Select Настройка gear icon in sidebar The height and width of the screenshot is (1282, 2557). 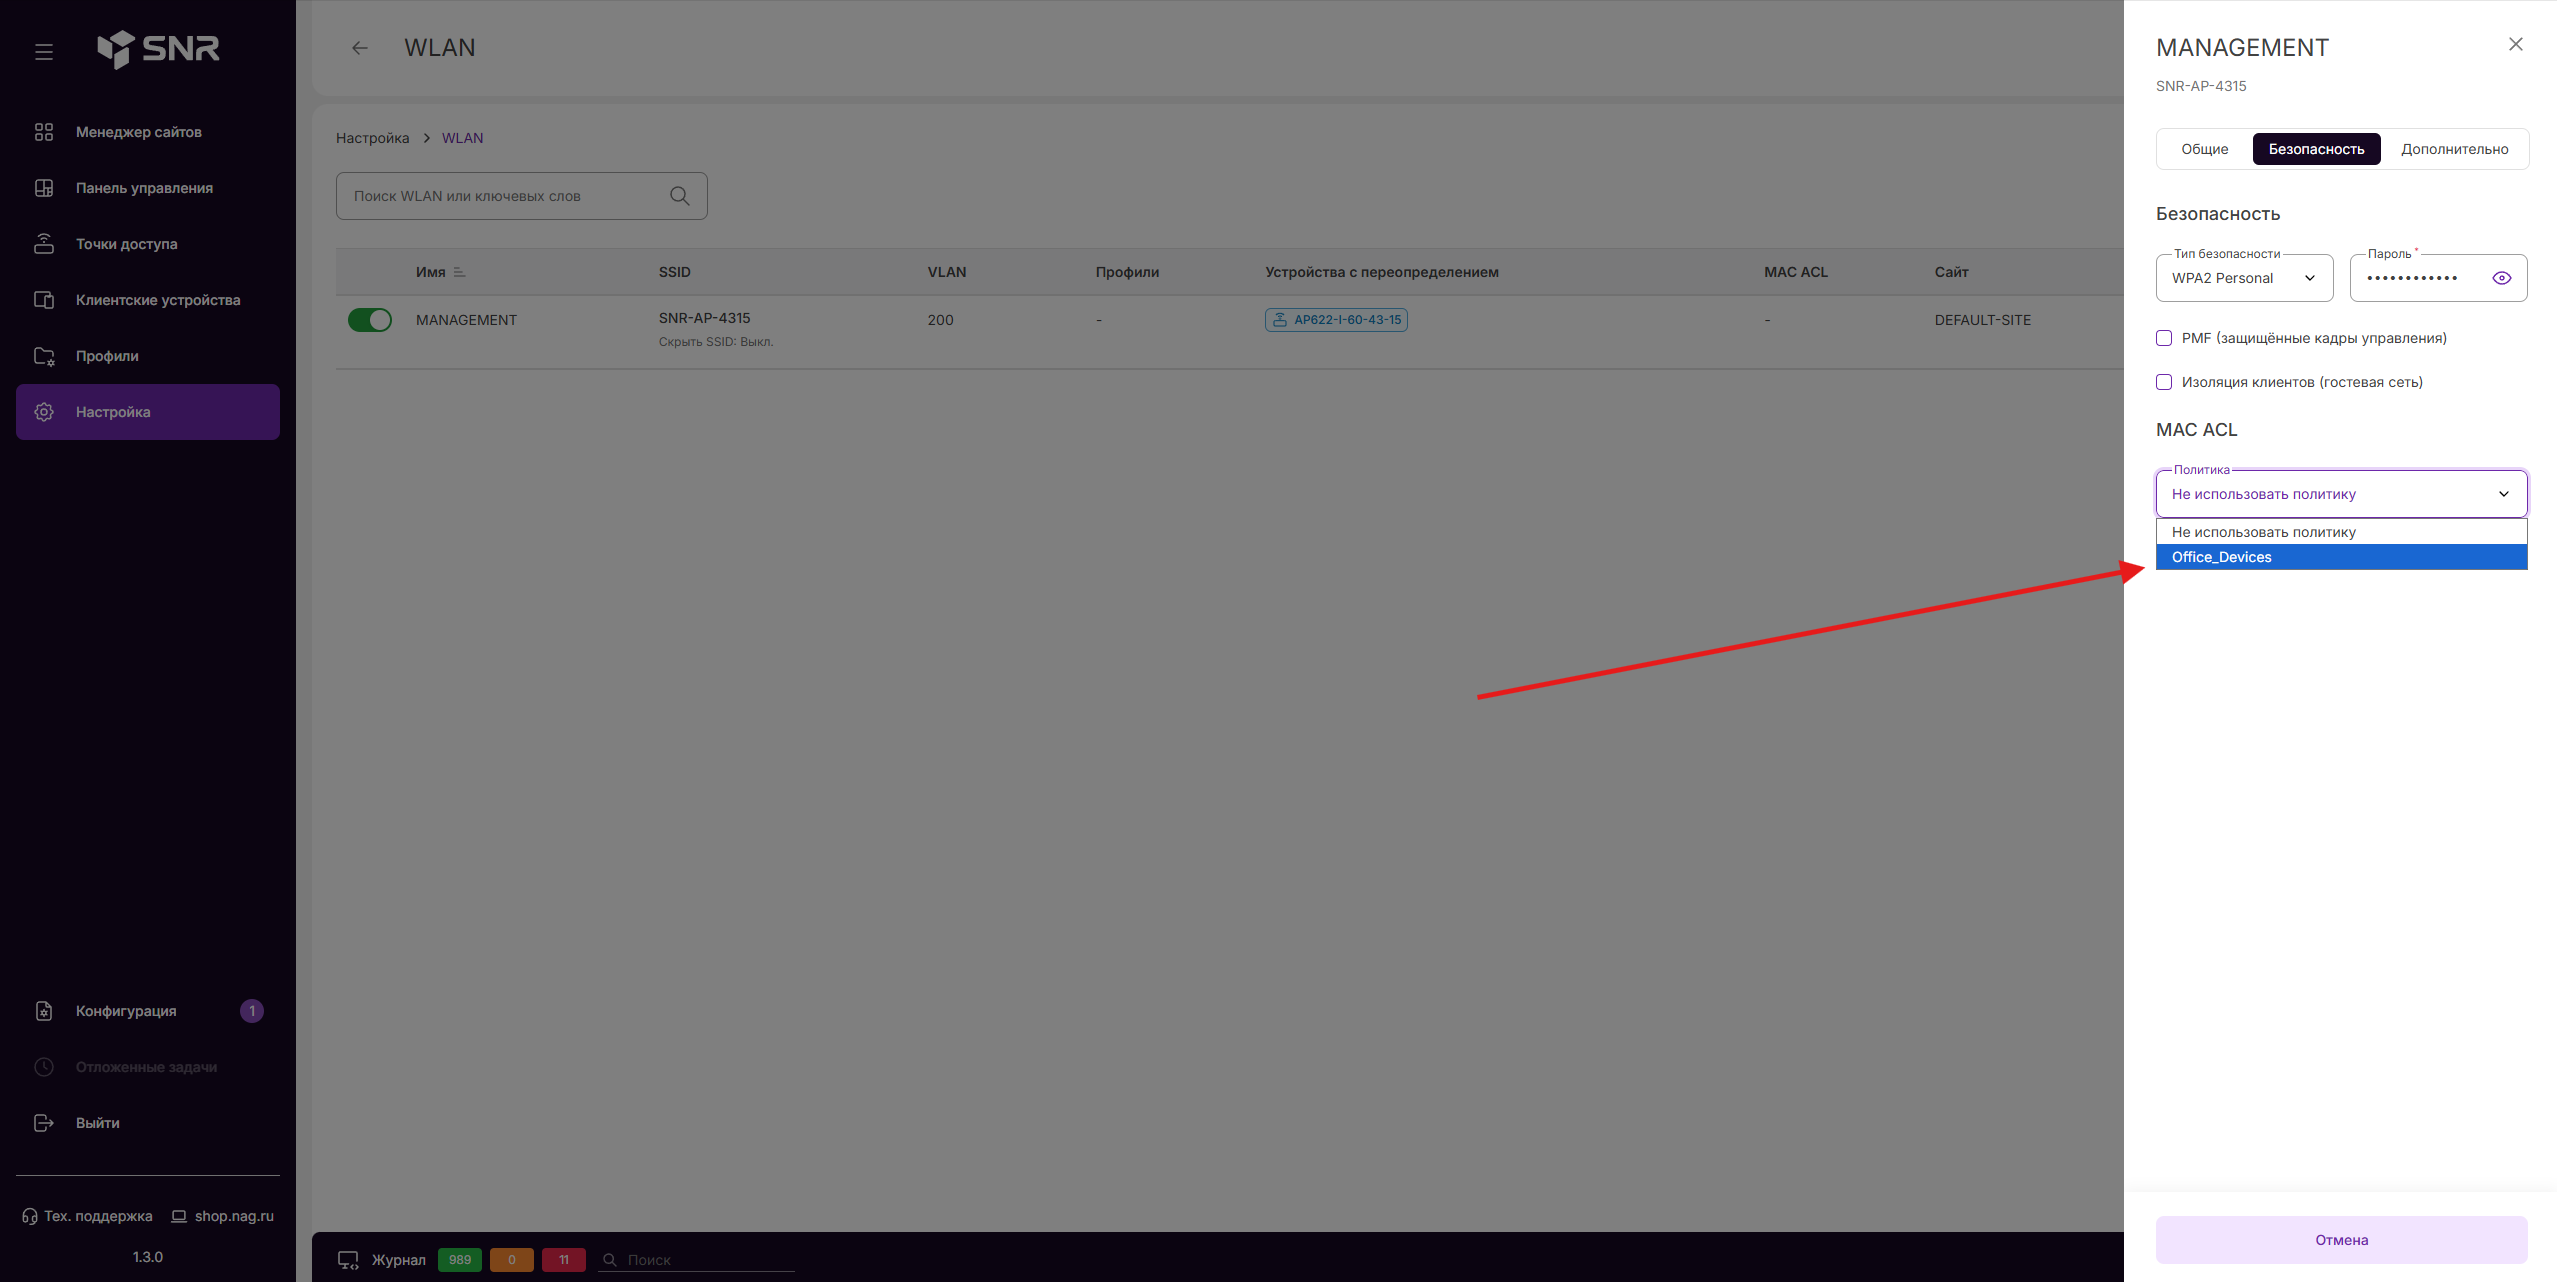[x=44, y=412]
